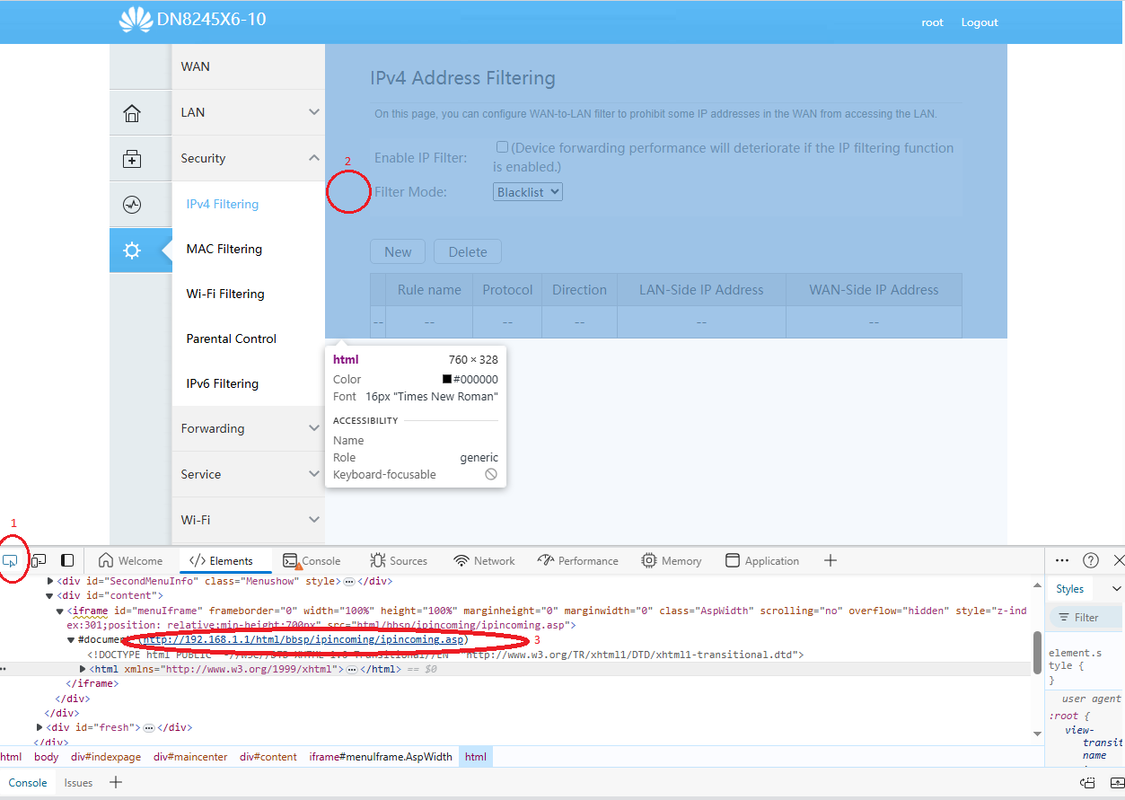Click the Elements panel vertical scrollbar
Screen dimensions: 1125x800
click(x=1037, y=653)
